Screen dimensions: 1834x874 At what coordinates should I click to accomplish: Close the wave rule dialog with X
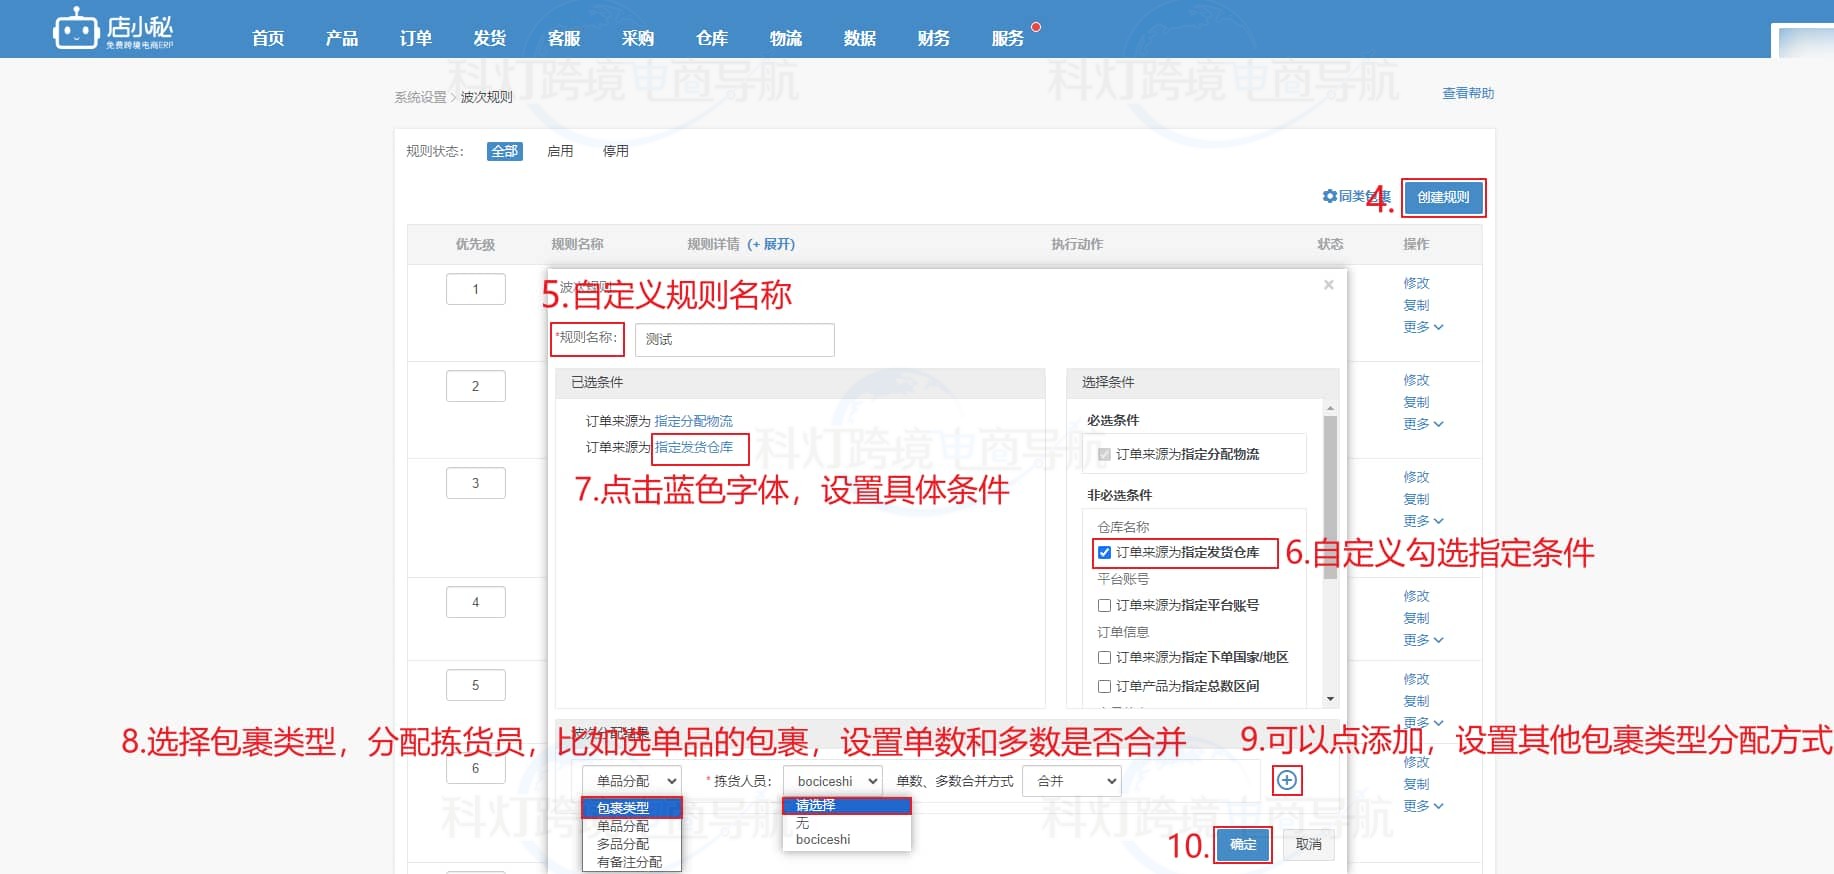point(1328,285)
